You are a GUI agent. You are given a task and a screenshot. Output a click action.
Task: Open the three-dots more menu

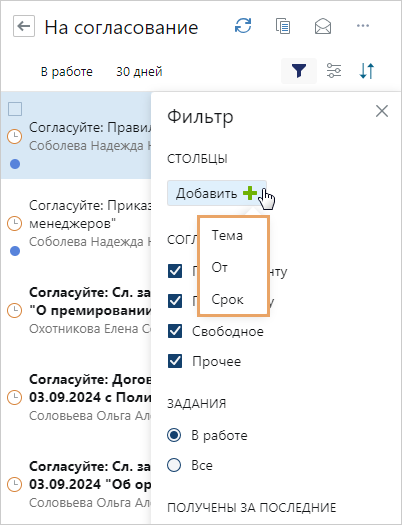click(x=363, y=26)
